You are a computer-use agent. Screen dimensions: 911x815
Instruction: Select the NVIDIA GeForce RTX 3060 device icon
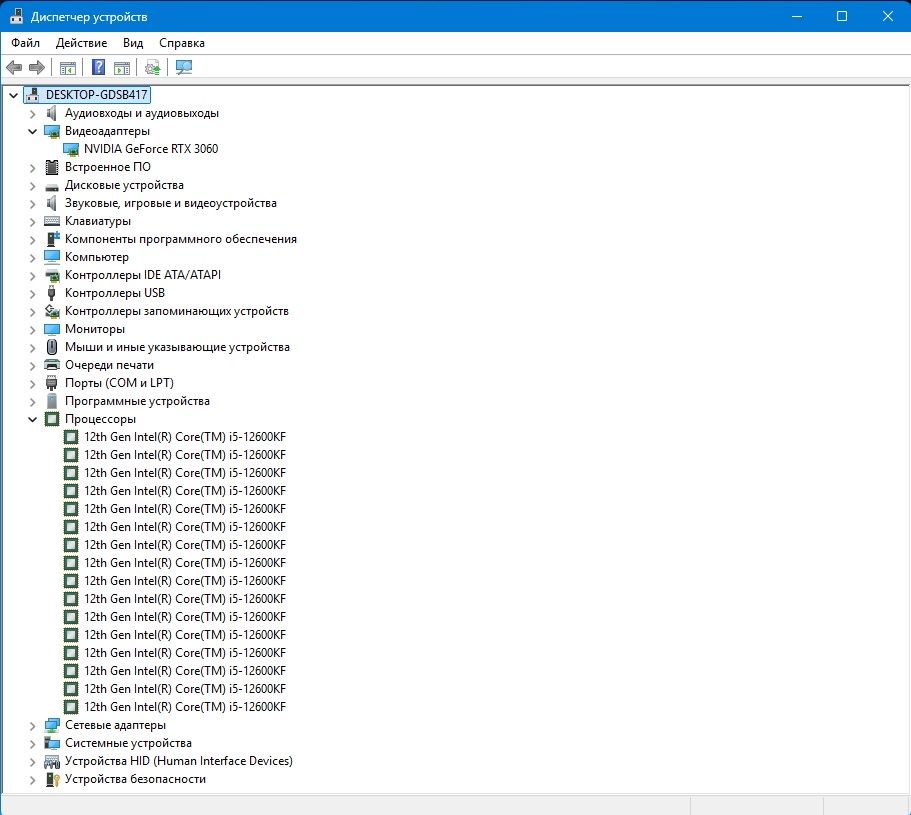click(x=71, y=149)
